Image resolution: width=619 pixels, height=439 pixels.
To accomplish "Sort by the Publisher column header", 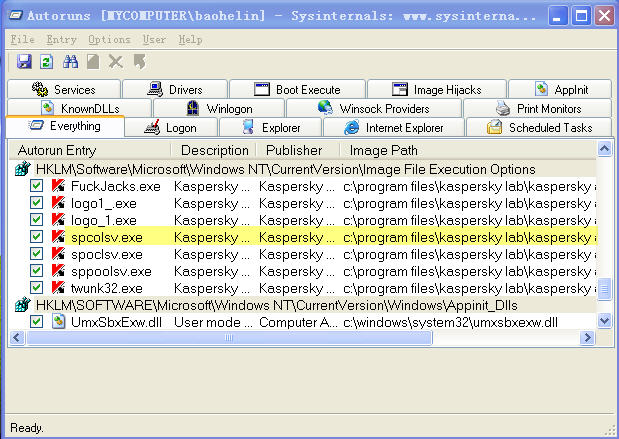I will click(294, 150).
